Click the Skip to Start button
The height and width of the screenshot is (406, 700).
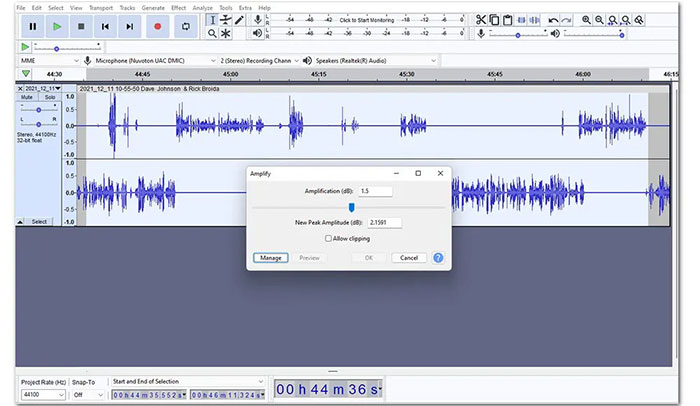coord(106,26)
